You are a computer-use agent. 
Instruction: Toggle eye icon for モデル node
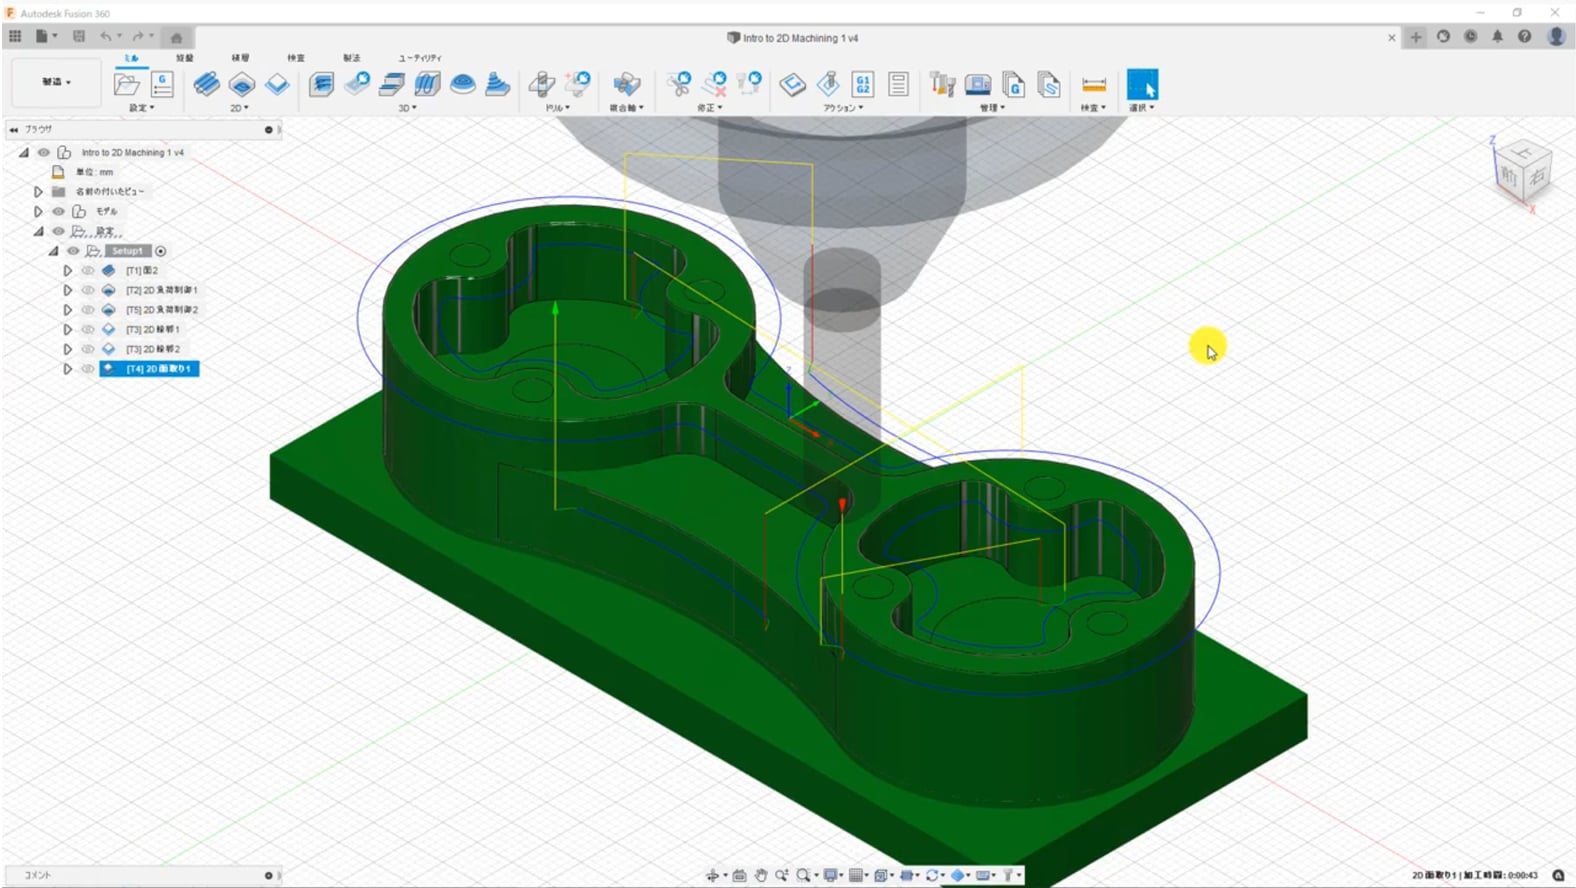pos(58,212)
